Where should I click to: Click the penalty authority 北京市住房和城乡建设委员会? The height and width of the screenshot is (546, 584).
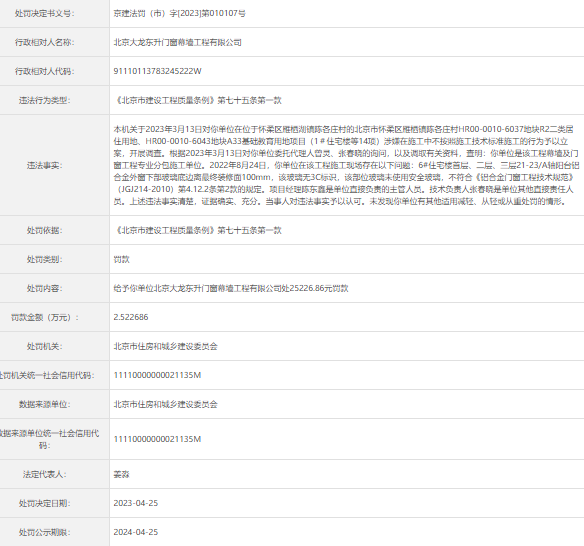pyautogui.click(x=165, y=346)
